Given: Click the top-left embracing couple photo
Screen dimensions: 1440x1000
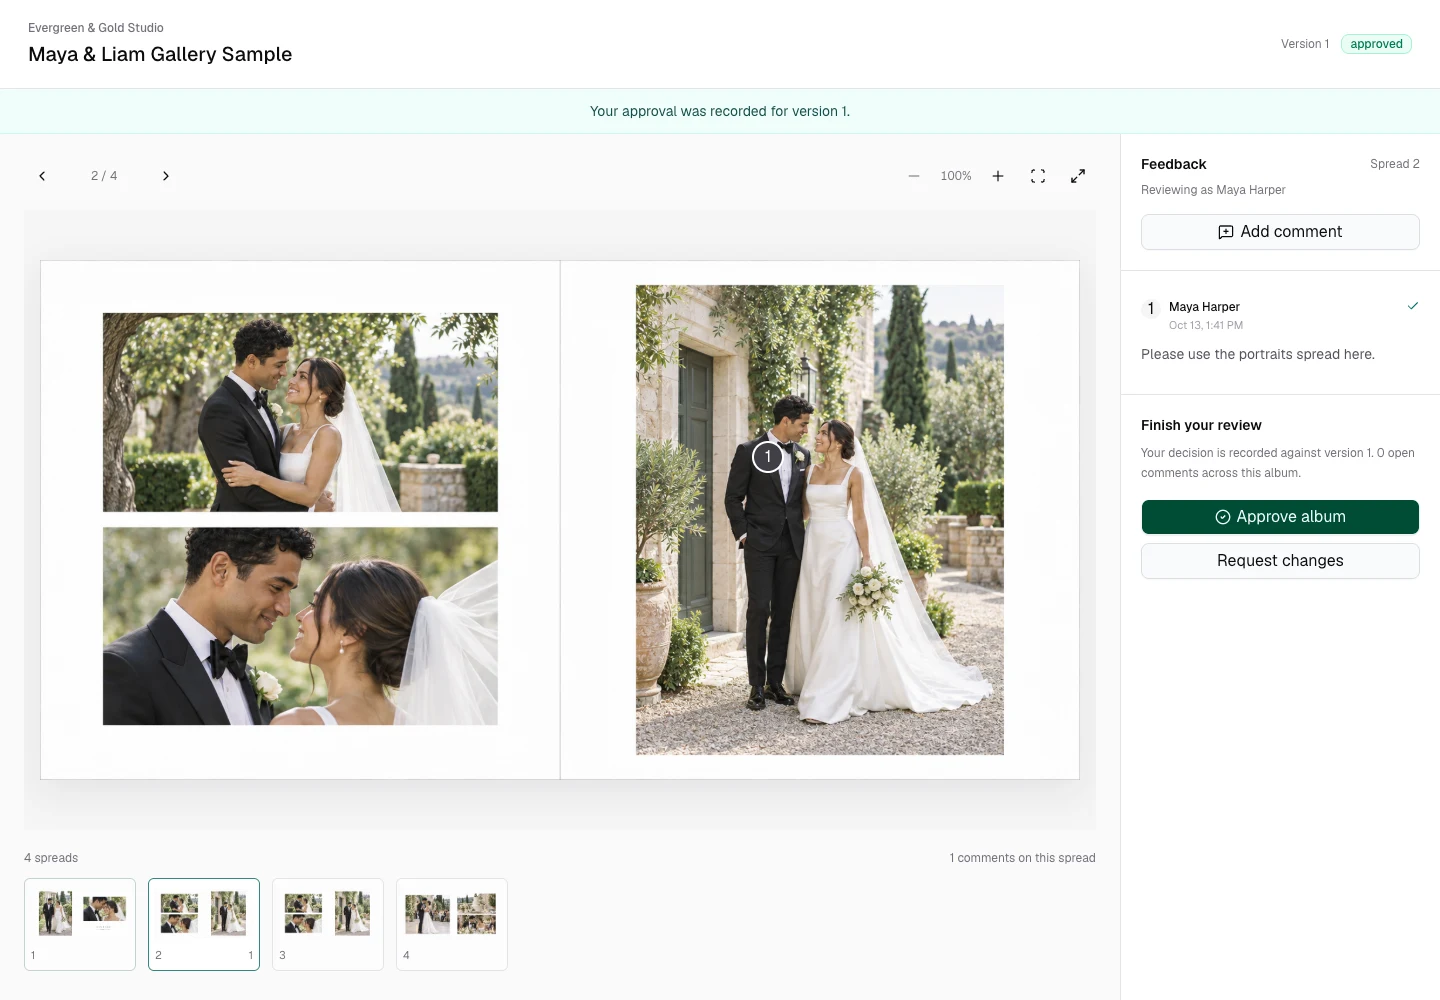Looking at the screenshot, I should [x=300, y=412].
